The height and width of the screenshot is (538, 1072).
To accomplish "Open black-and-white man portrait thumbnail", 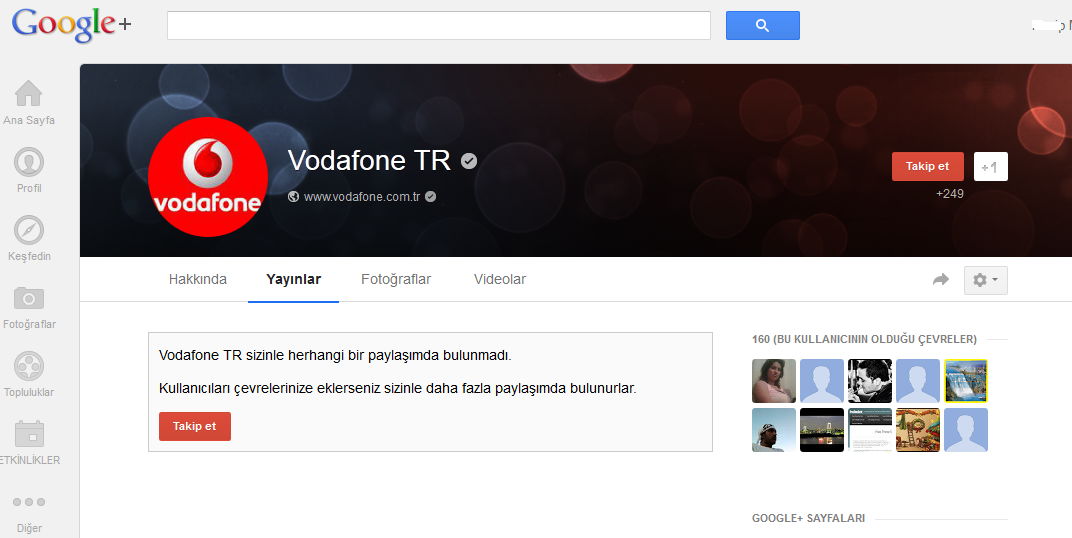I will coord(870,381).
